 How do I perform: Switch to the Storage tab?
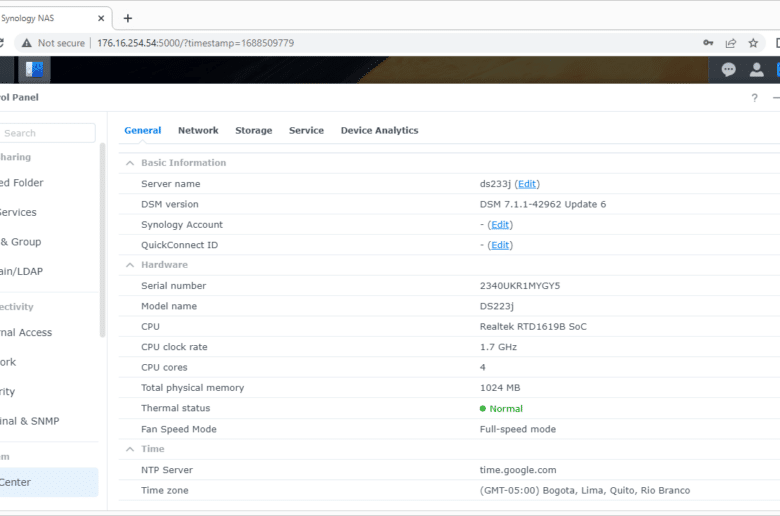(x=254, y=130)
